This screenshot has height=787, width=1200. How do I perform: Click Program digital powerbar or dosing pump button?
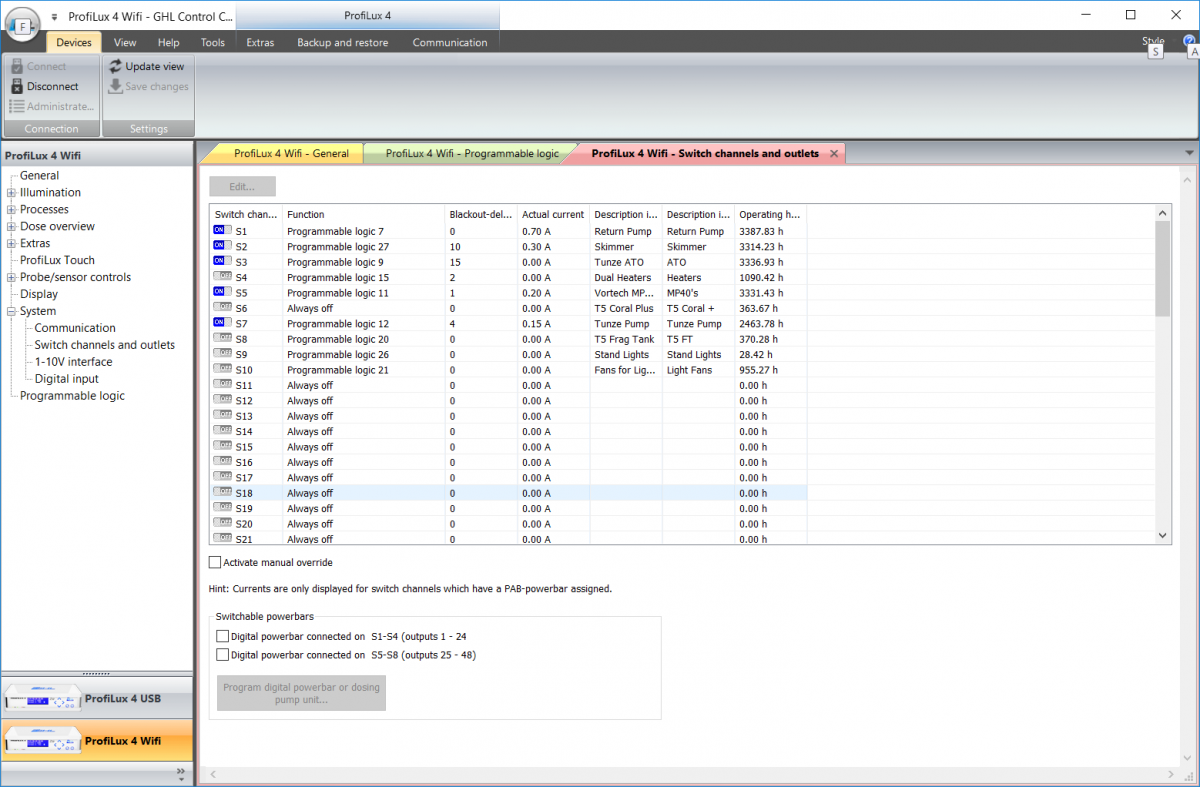(301, 693)
